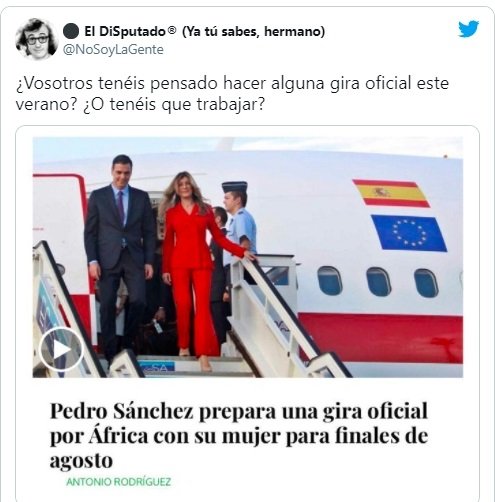Click the black circle emoji beside the name

click(x=71, y=31)
